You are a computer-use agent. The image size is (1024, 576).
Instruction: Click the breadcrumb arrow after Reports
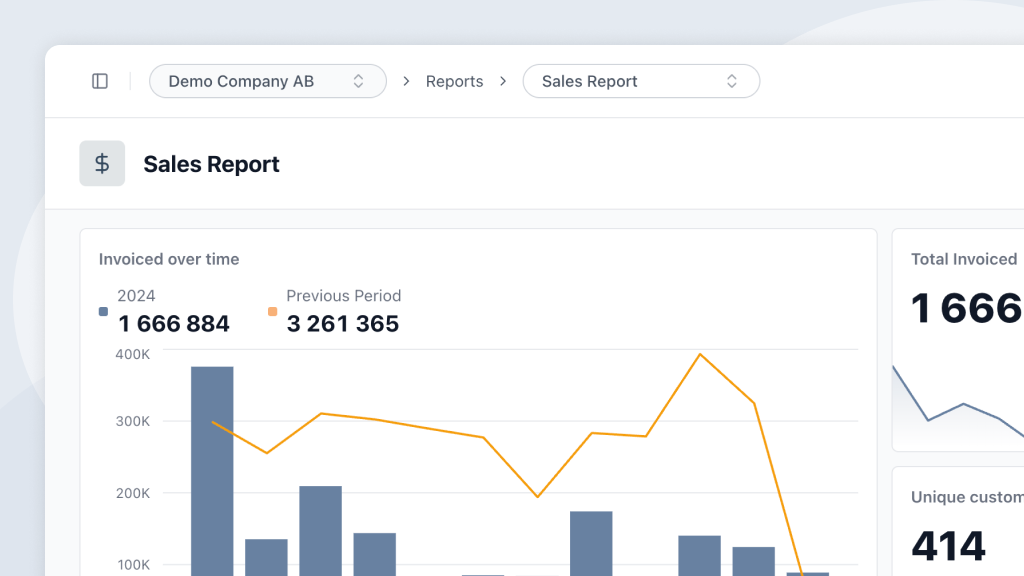pyautogui.click(x=505, y=81)
